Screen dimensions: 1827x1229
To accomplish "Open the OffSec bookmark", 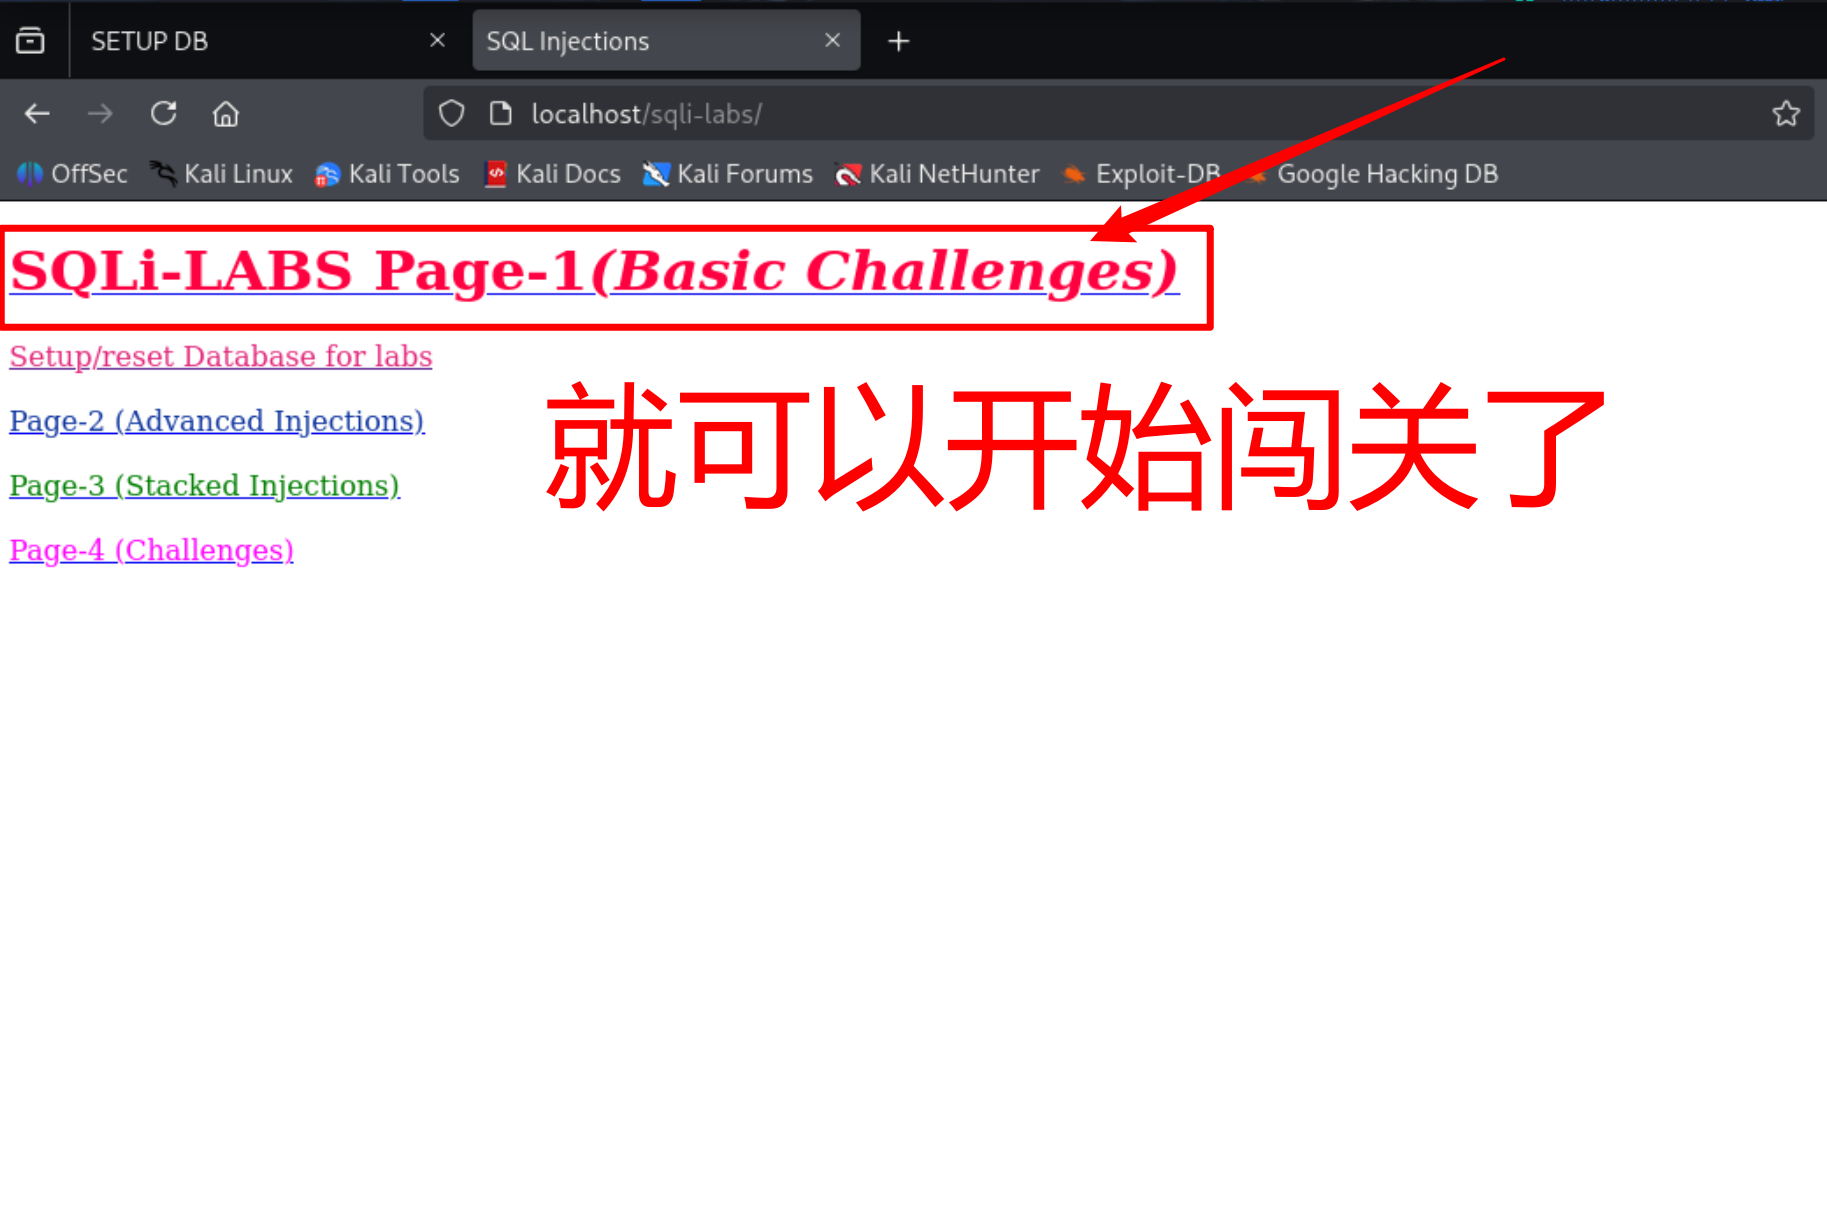I will (x=72, y=173).
